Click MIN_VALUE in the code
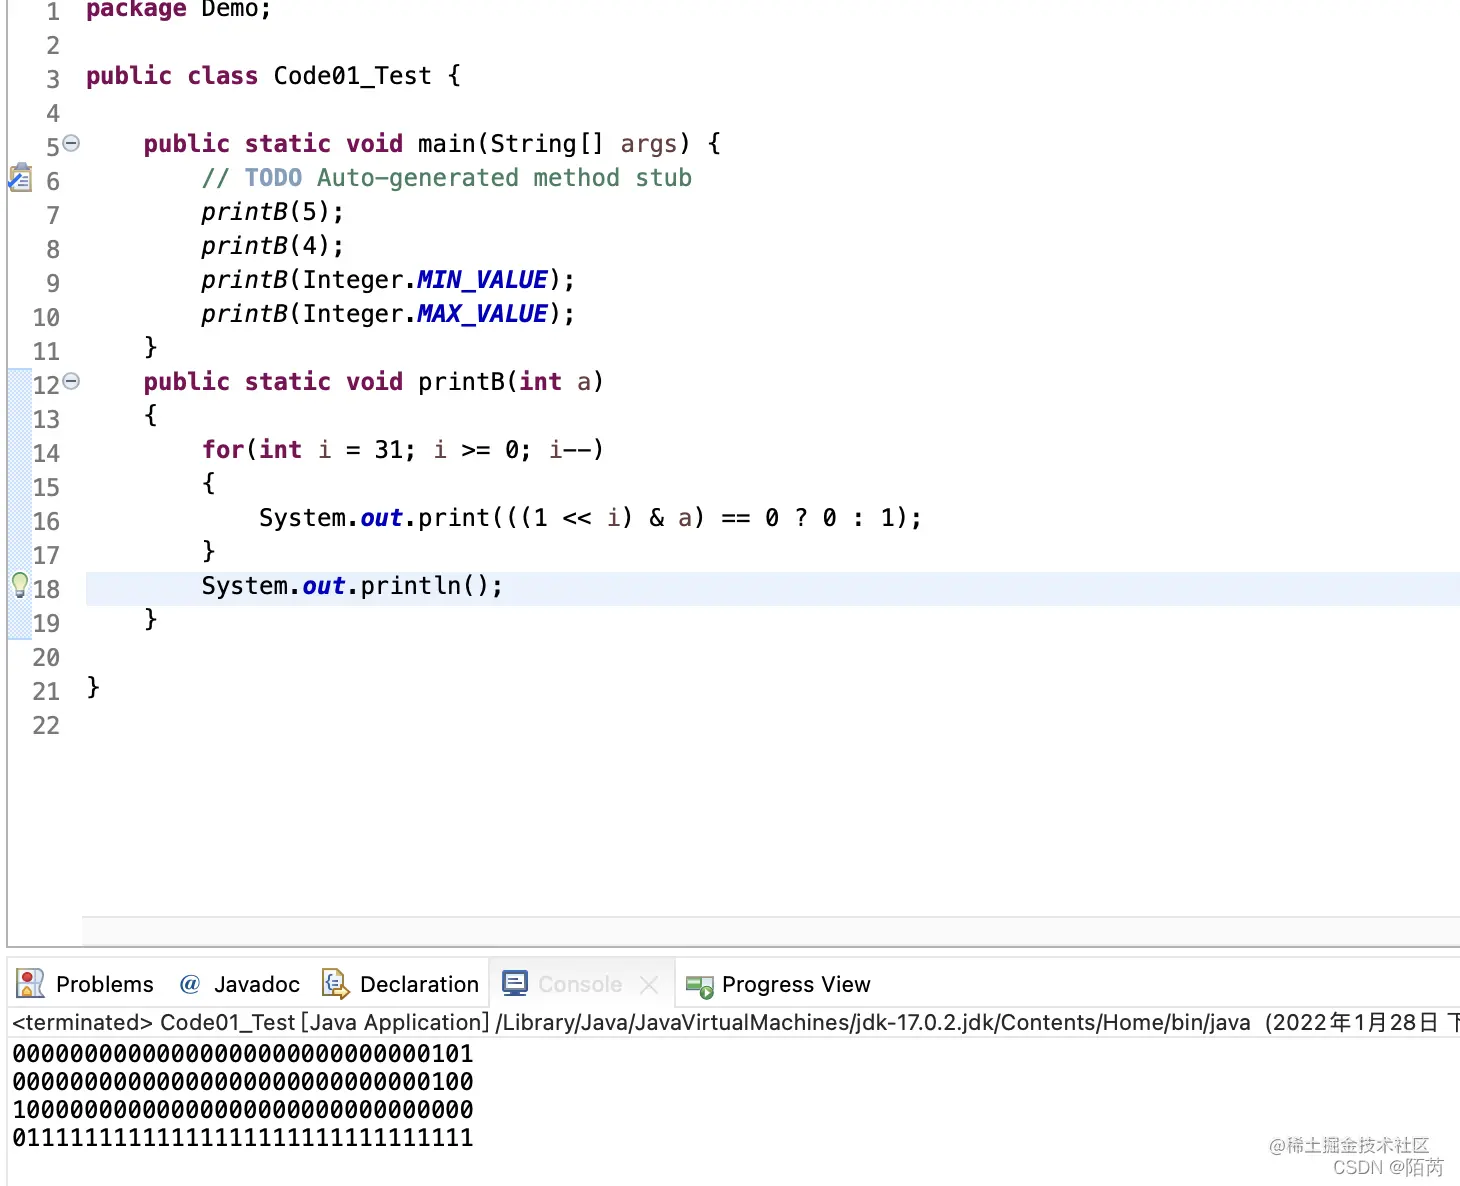1460x1186 pixels. 482,280
